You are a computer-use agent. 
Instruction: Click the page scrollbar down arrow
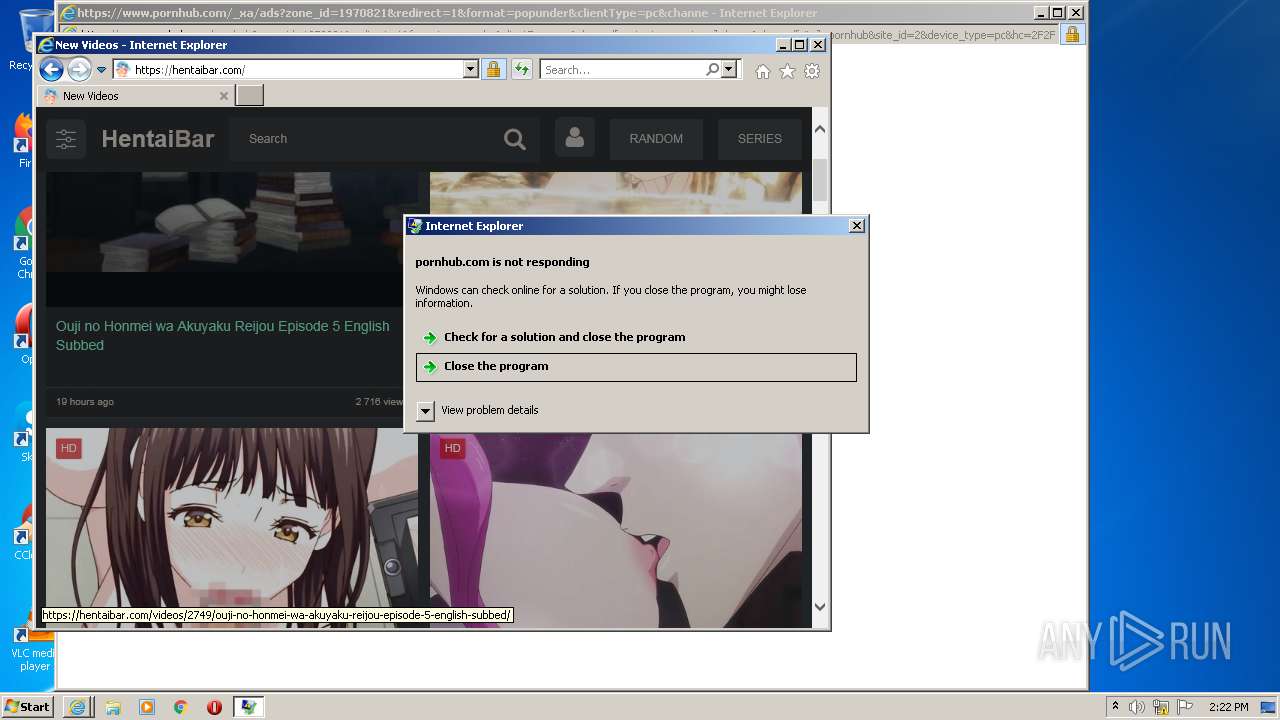pos(820,606)
